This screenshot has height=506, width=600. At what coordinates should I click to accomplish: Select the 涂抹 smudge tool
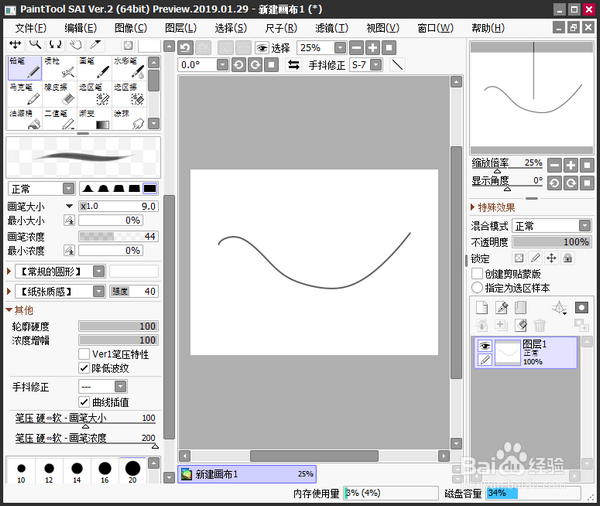129,119
